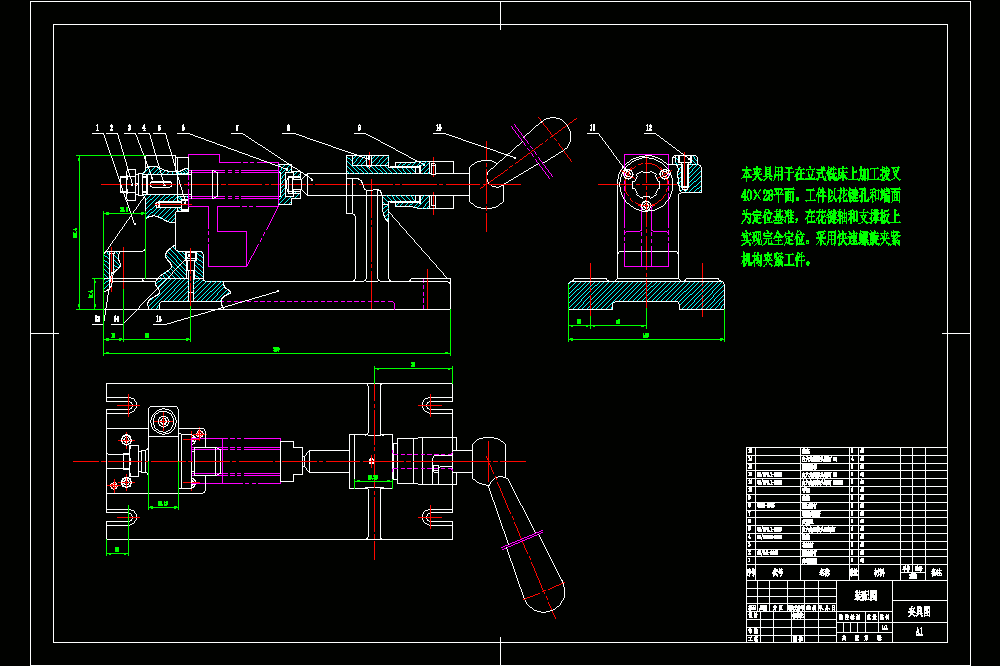Click the 备注 column header in parts list
Screen dimensions: 1000x666
coord(936,572)
